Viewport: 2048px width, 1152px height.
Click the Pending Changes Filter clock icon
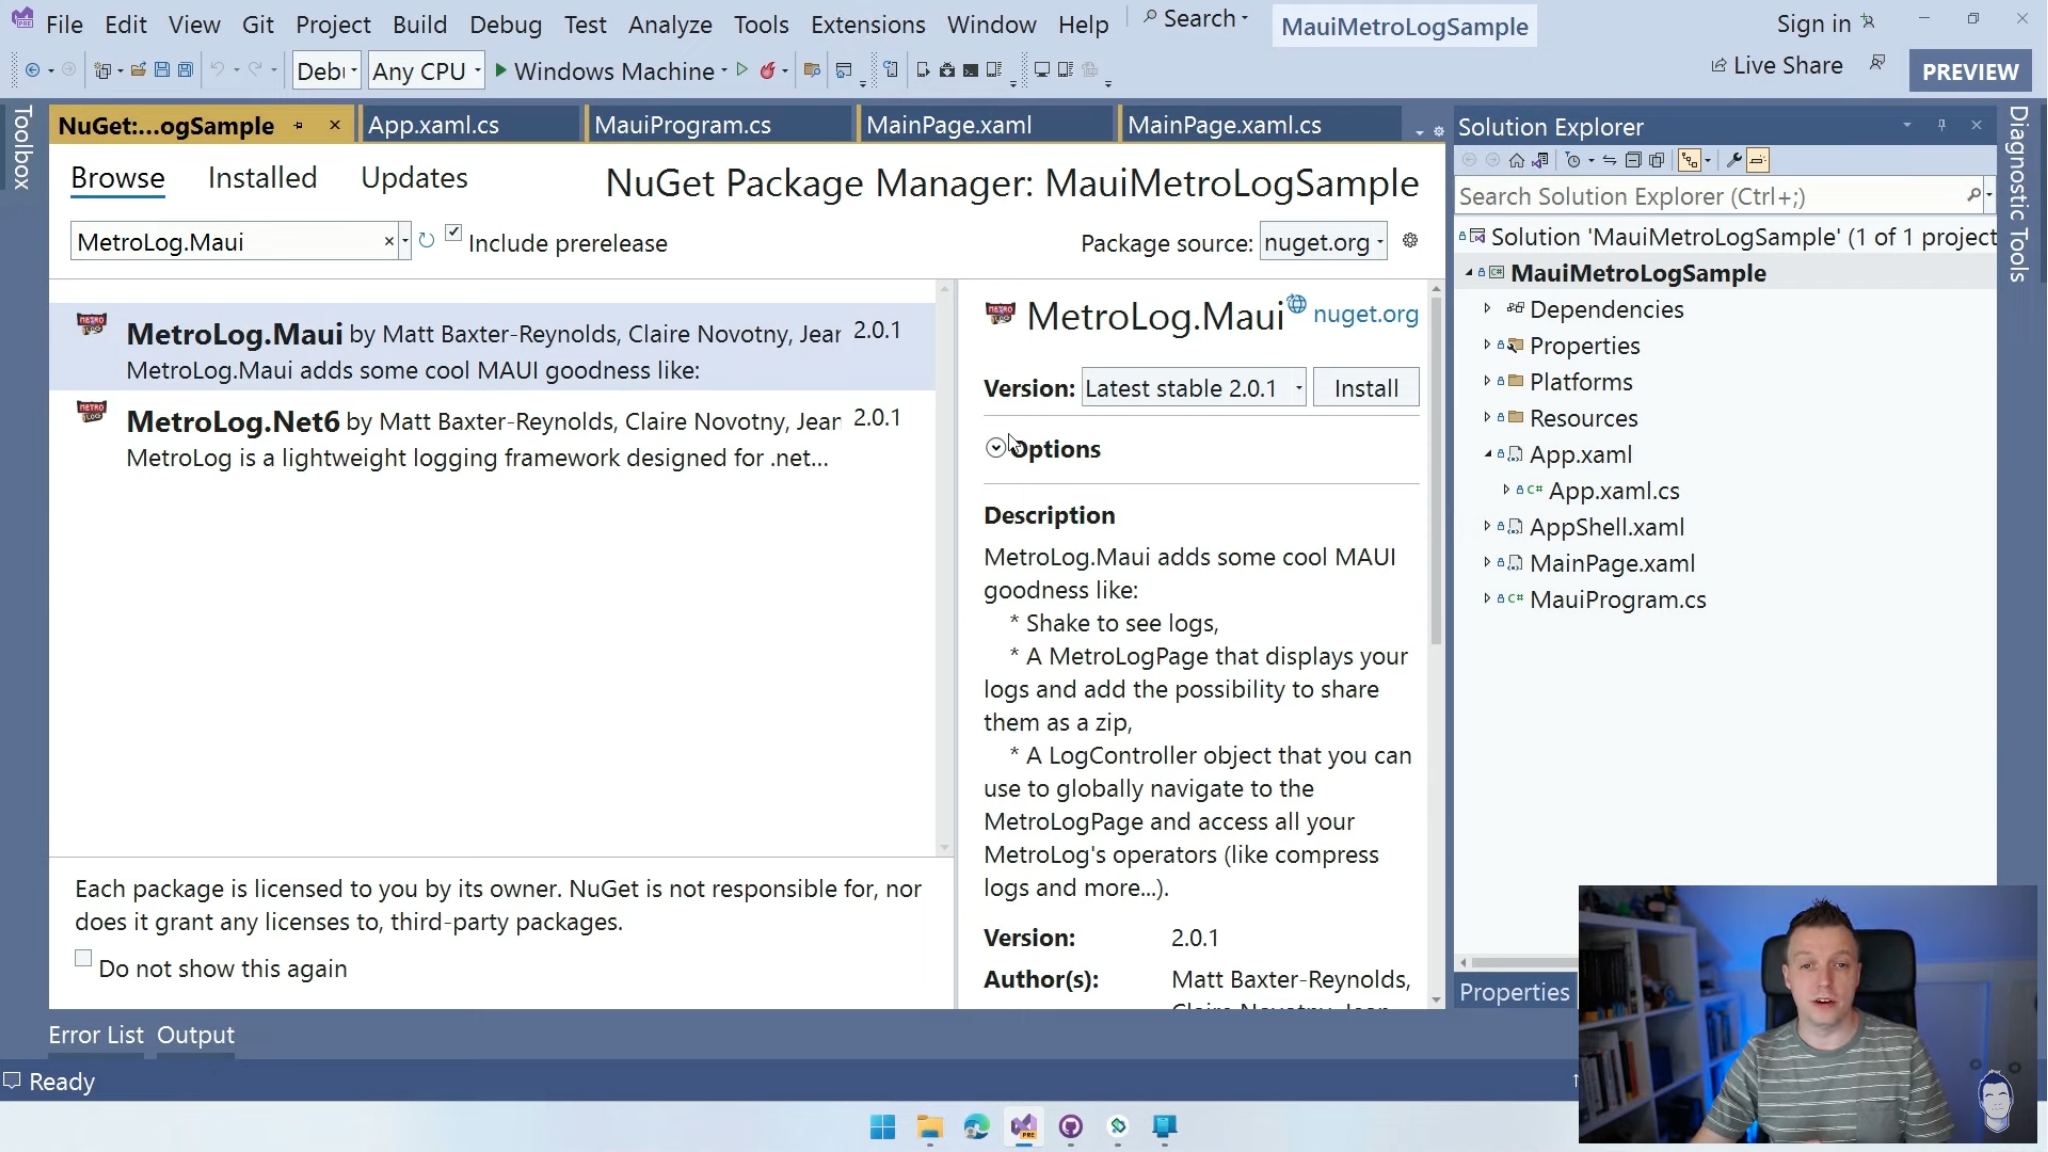(x=1573, y=160)
